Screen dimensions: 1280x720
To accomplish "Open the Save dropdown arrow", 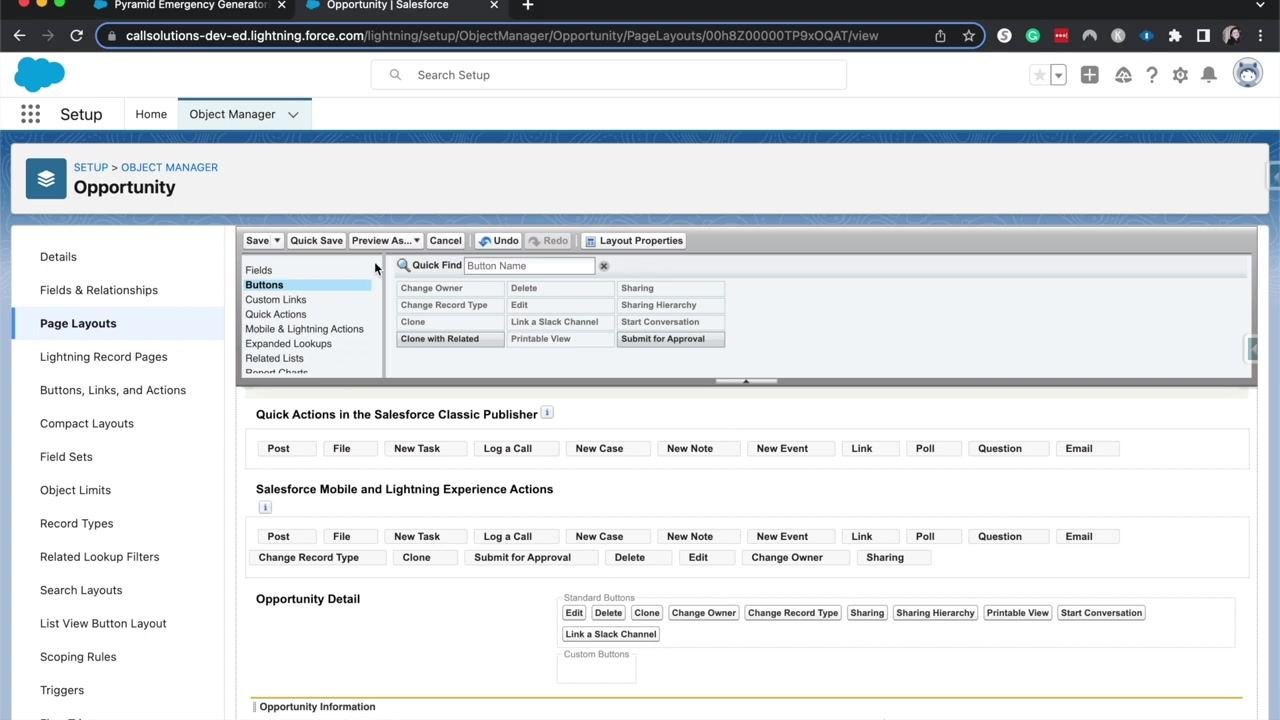I will click(x=277, y=241).
